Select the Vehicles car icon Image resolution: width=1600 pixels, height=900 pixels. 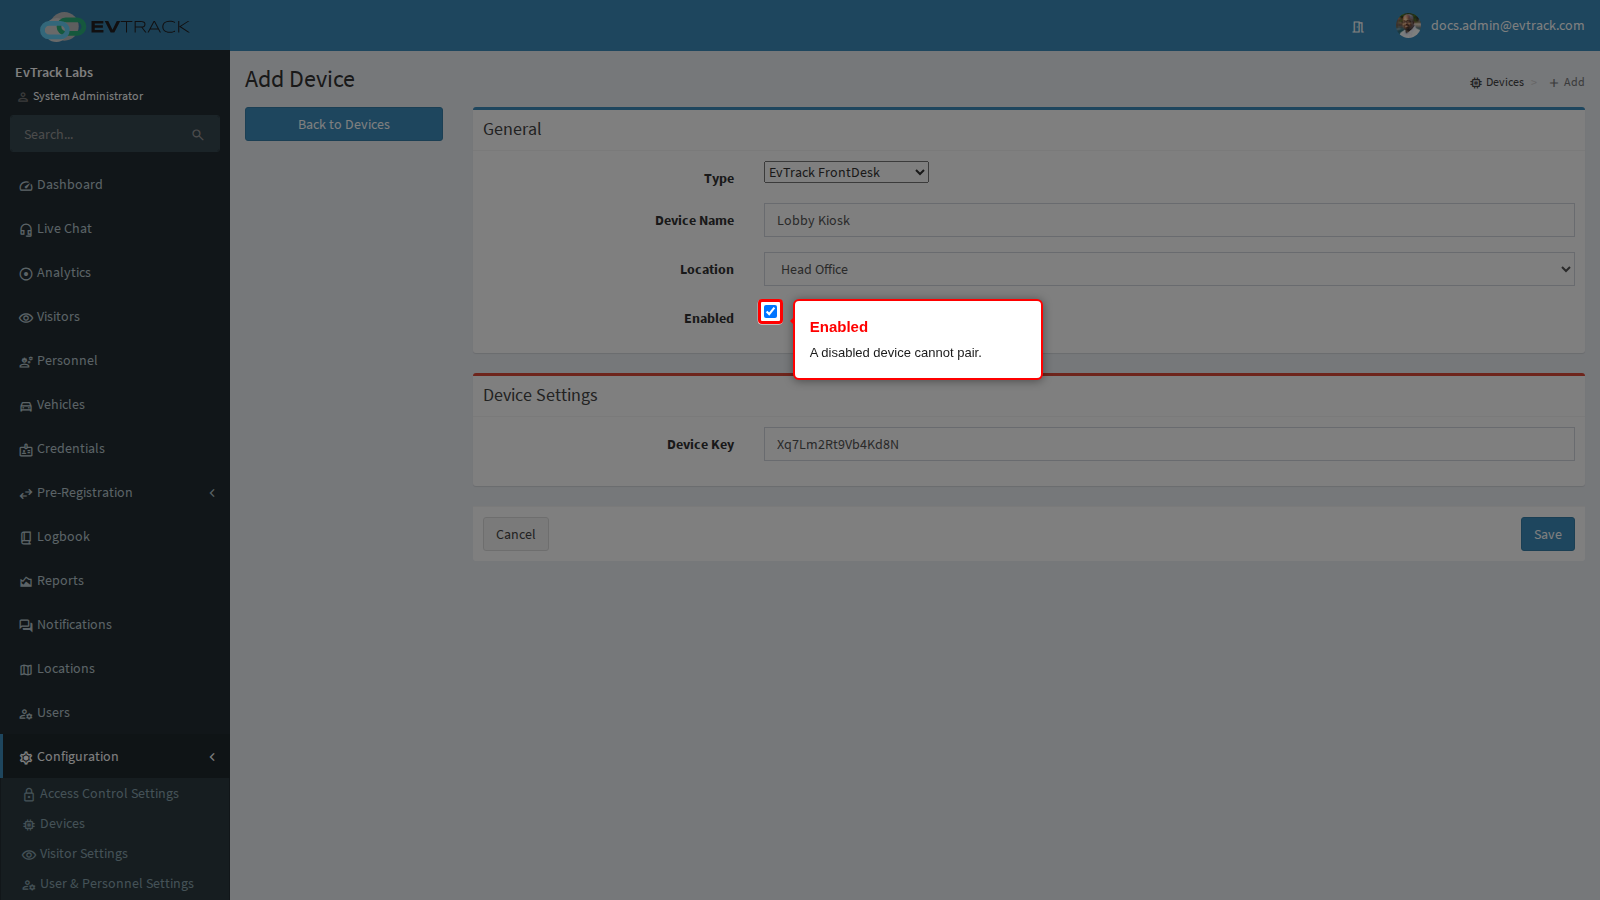click(26, 406)
